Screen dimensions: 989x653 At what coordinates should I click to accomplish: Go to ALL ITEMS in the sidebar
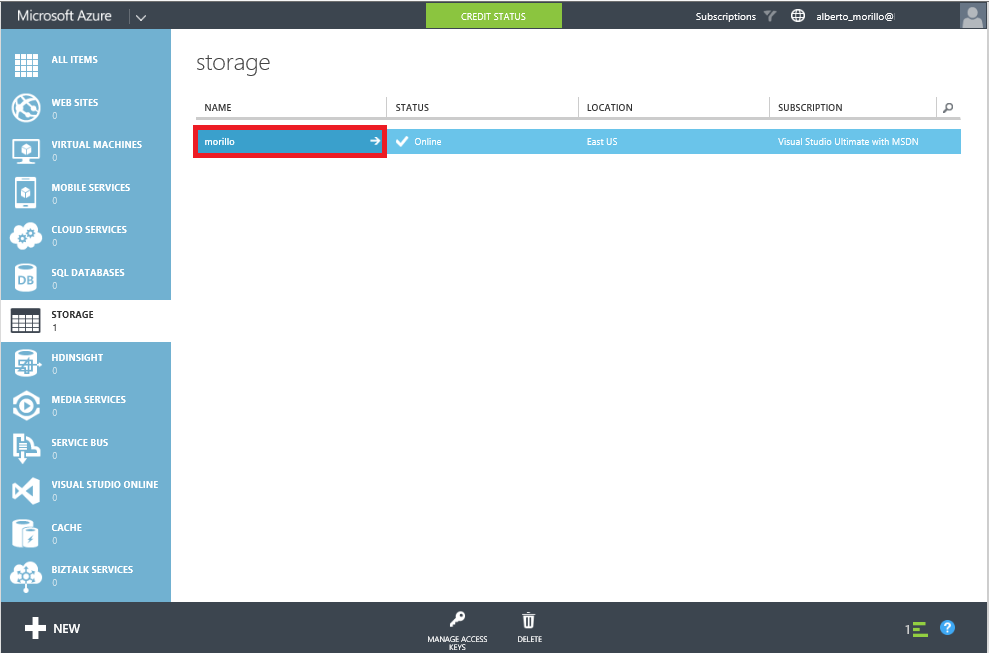74,59
